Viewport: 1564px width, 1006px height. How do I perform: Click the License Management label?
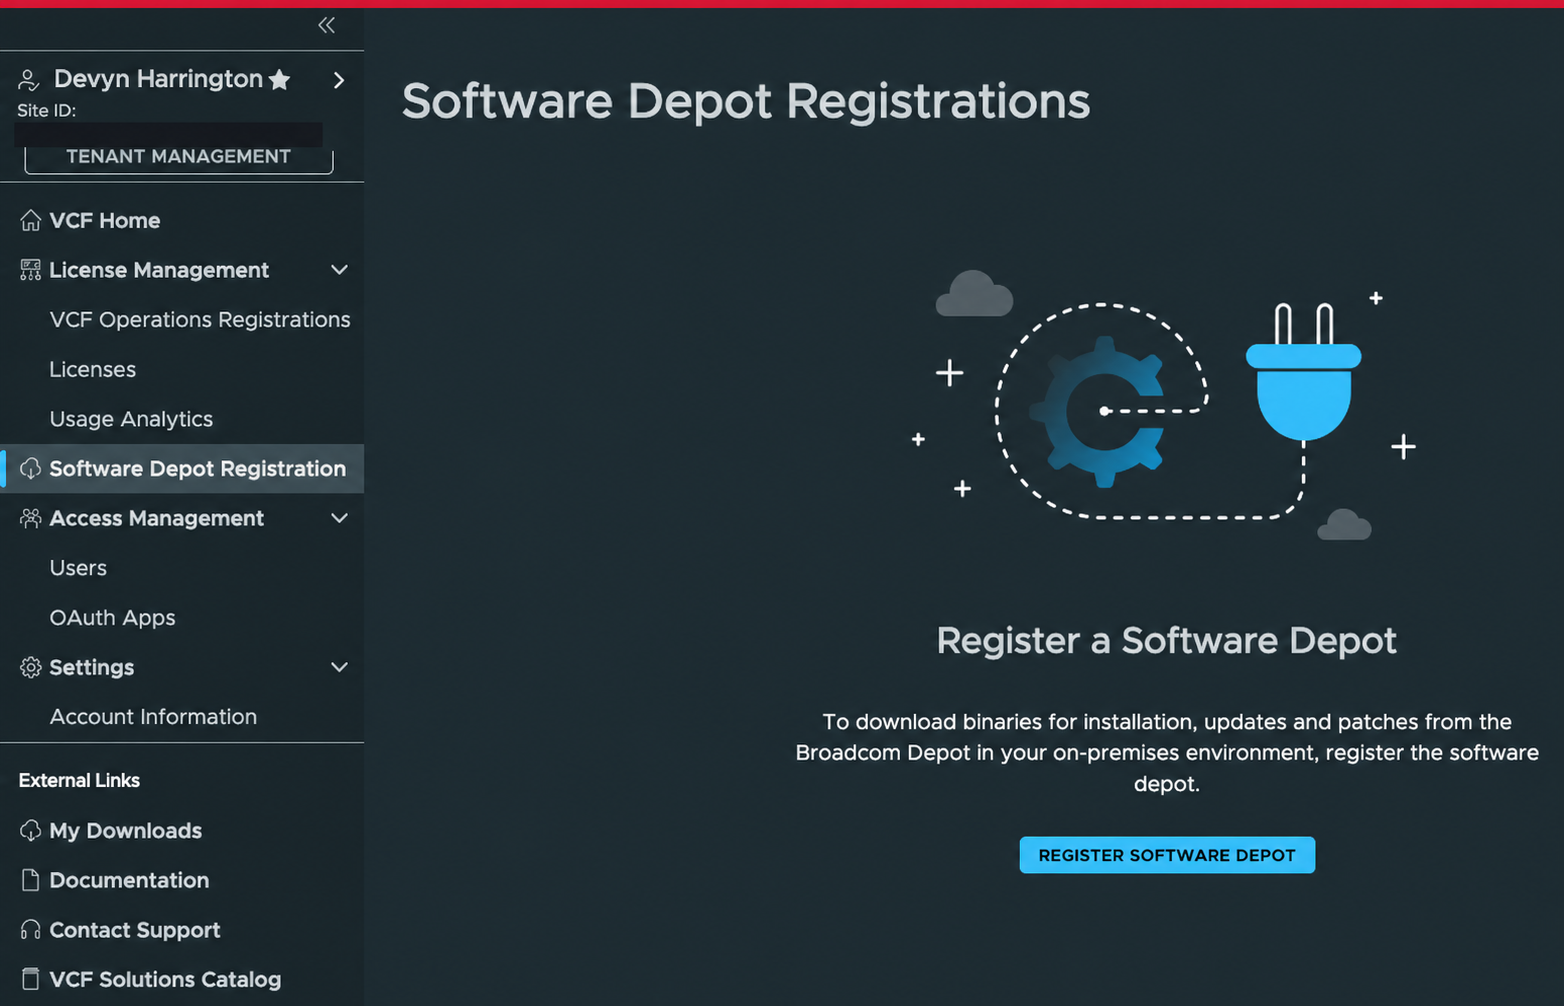pyautogui.click(x=159, y=270)
